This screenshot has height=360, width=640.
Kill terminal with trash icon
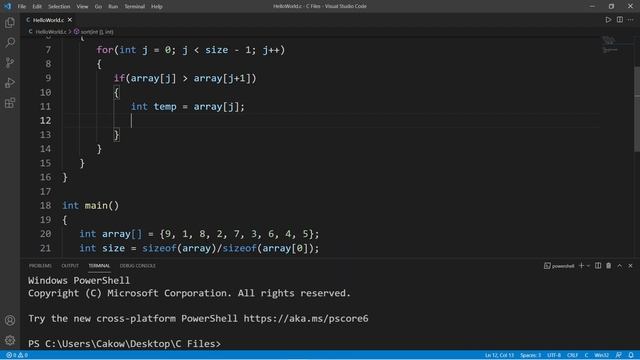click(609, 266)
